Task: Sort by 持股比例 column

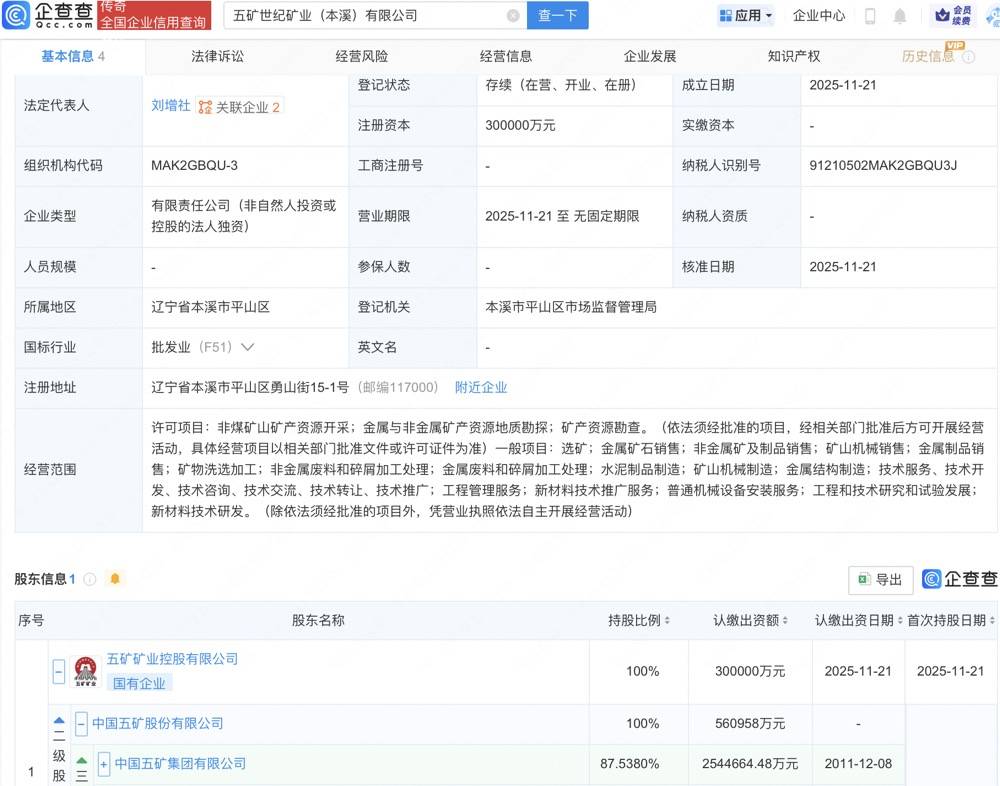Action: pos(666,621)
